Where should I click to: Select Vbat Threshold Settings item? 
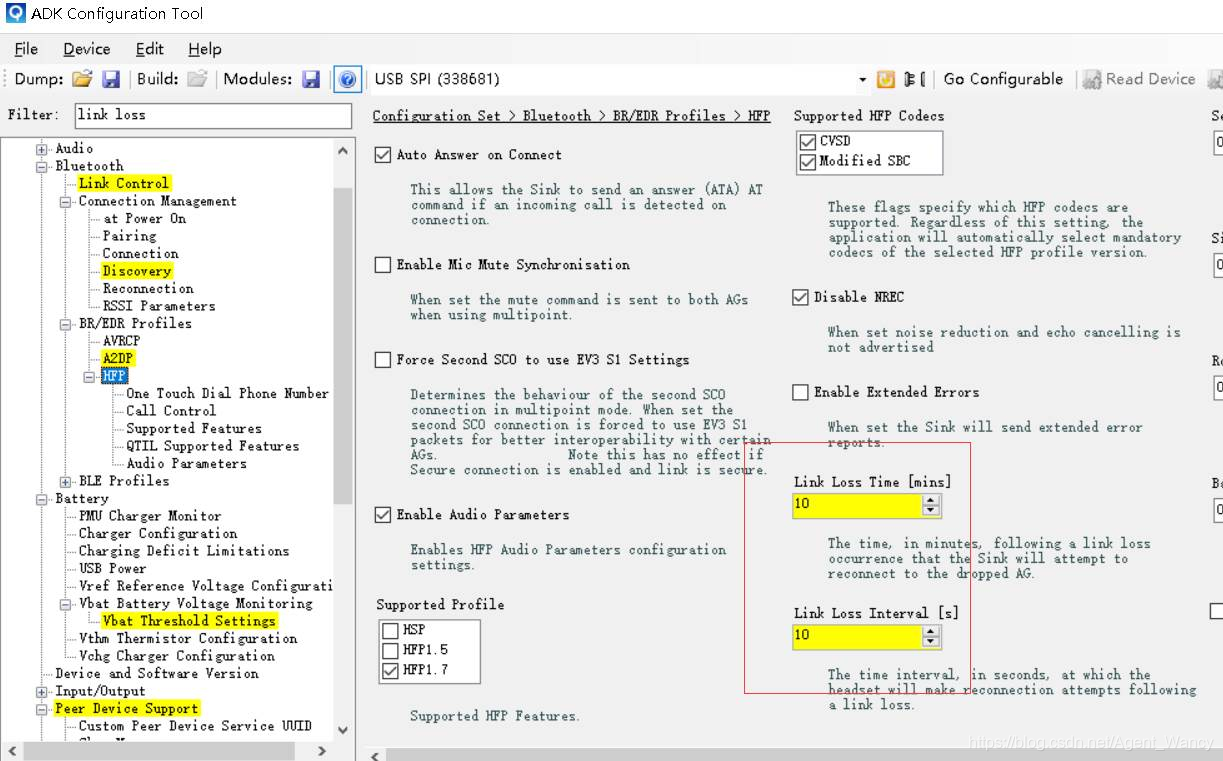189,621
